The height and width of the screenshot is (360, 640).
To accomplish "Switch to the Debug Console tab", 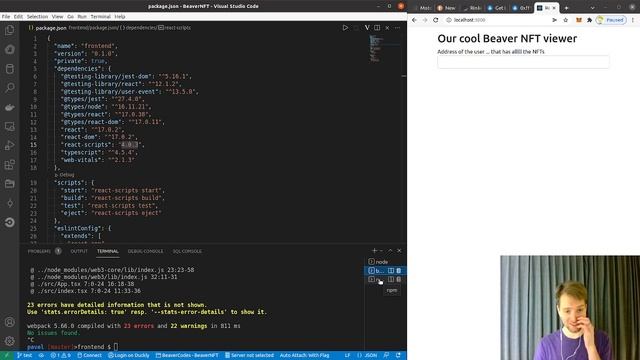I will 145,251.
